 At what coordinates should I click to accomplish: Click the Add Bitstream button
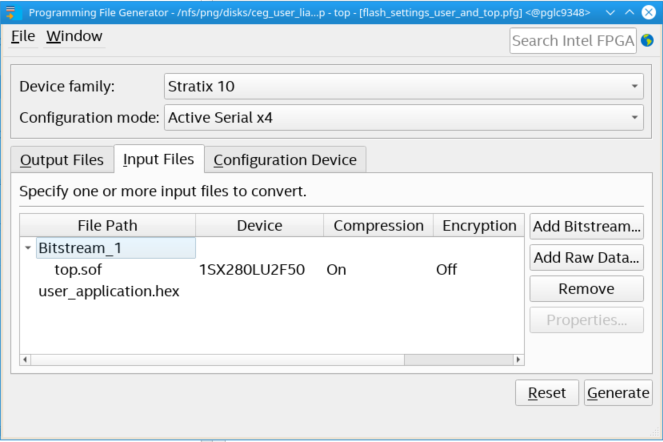587,226
